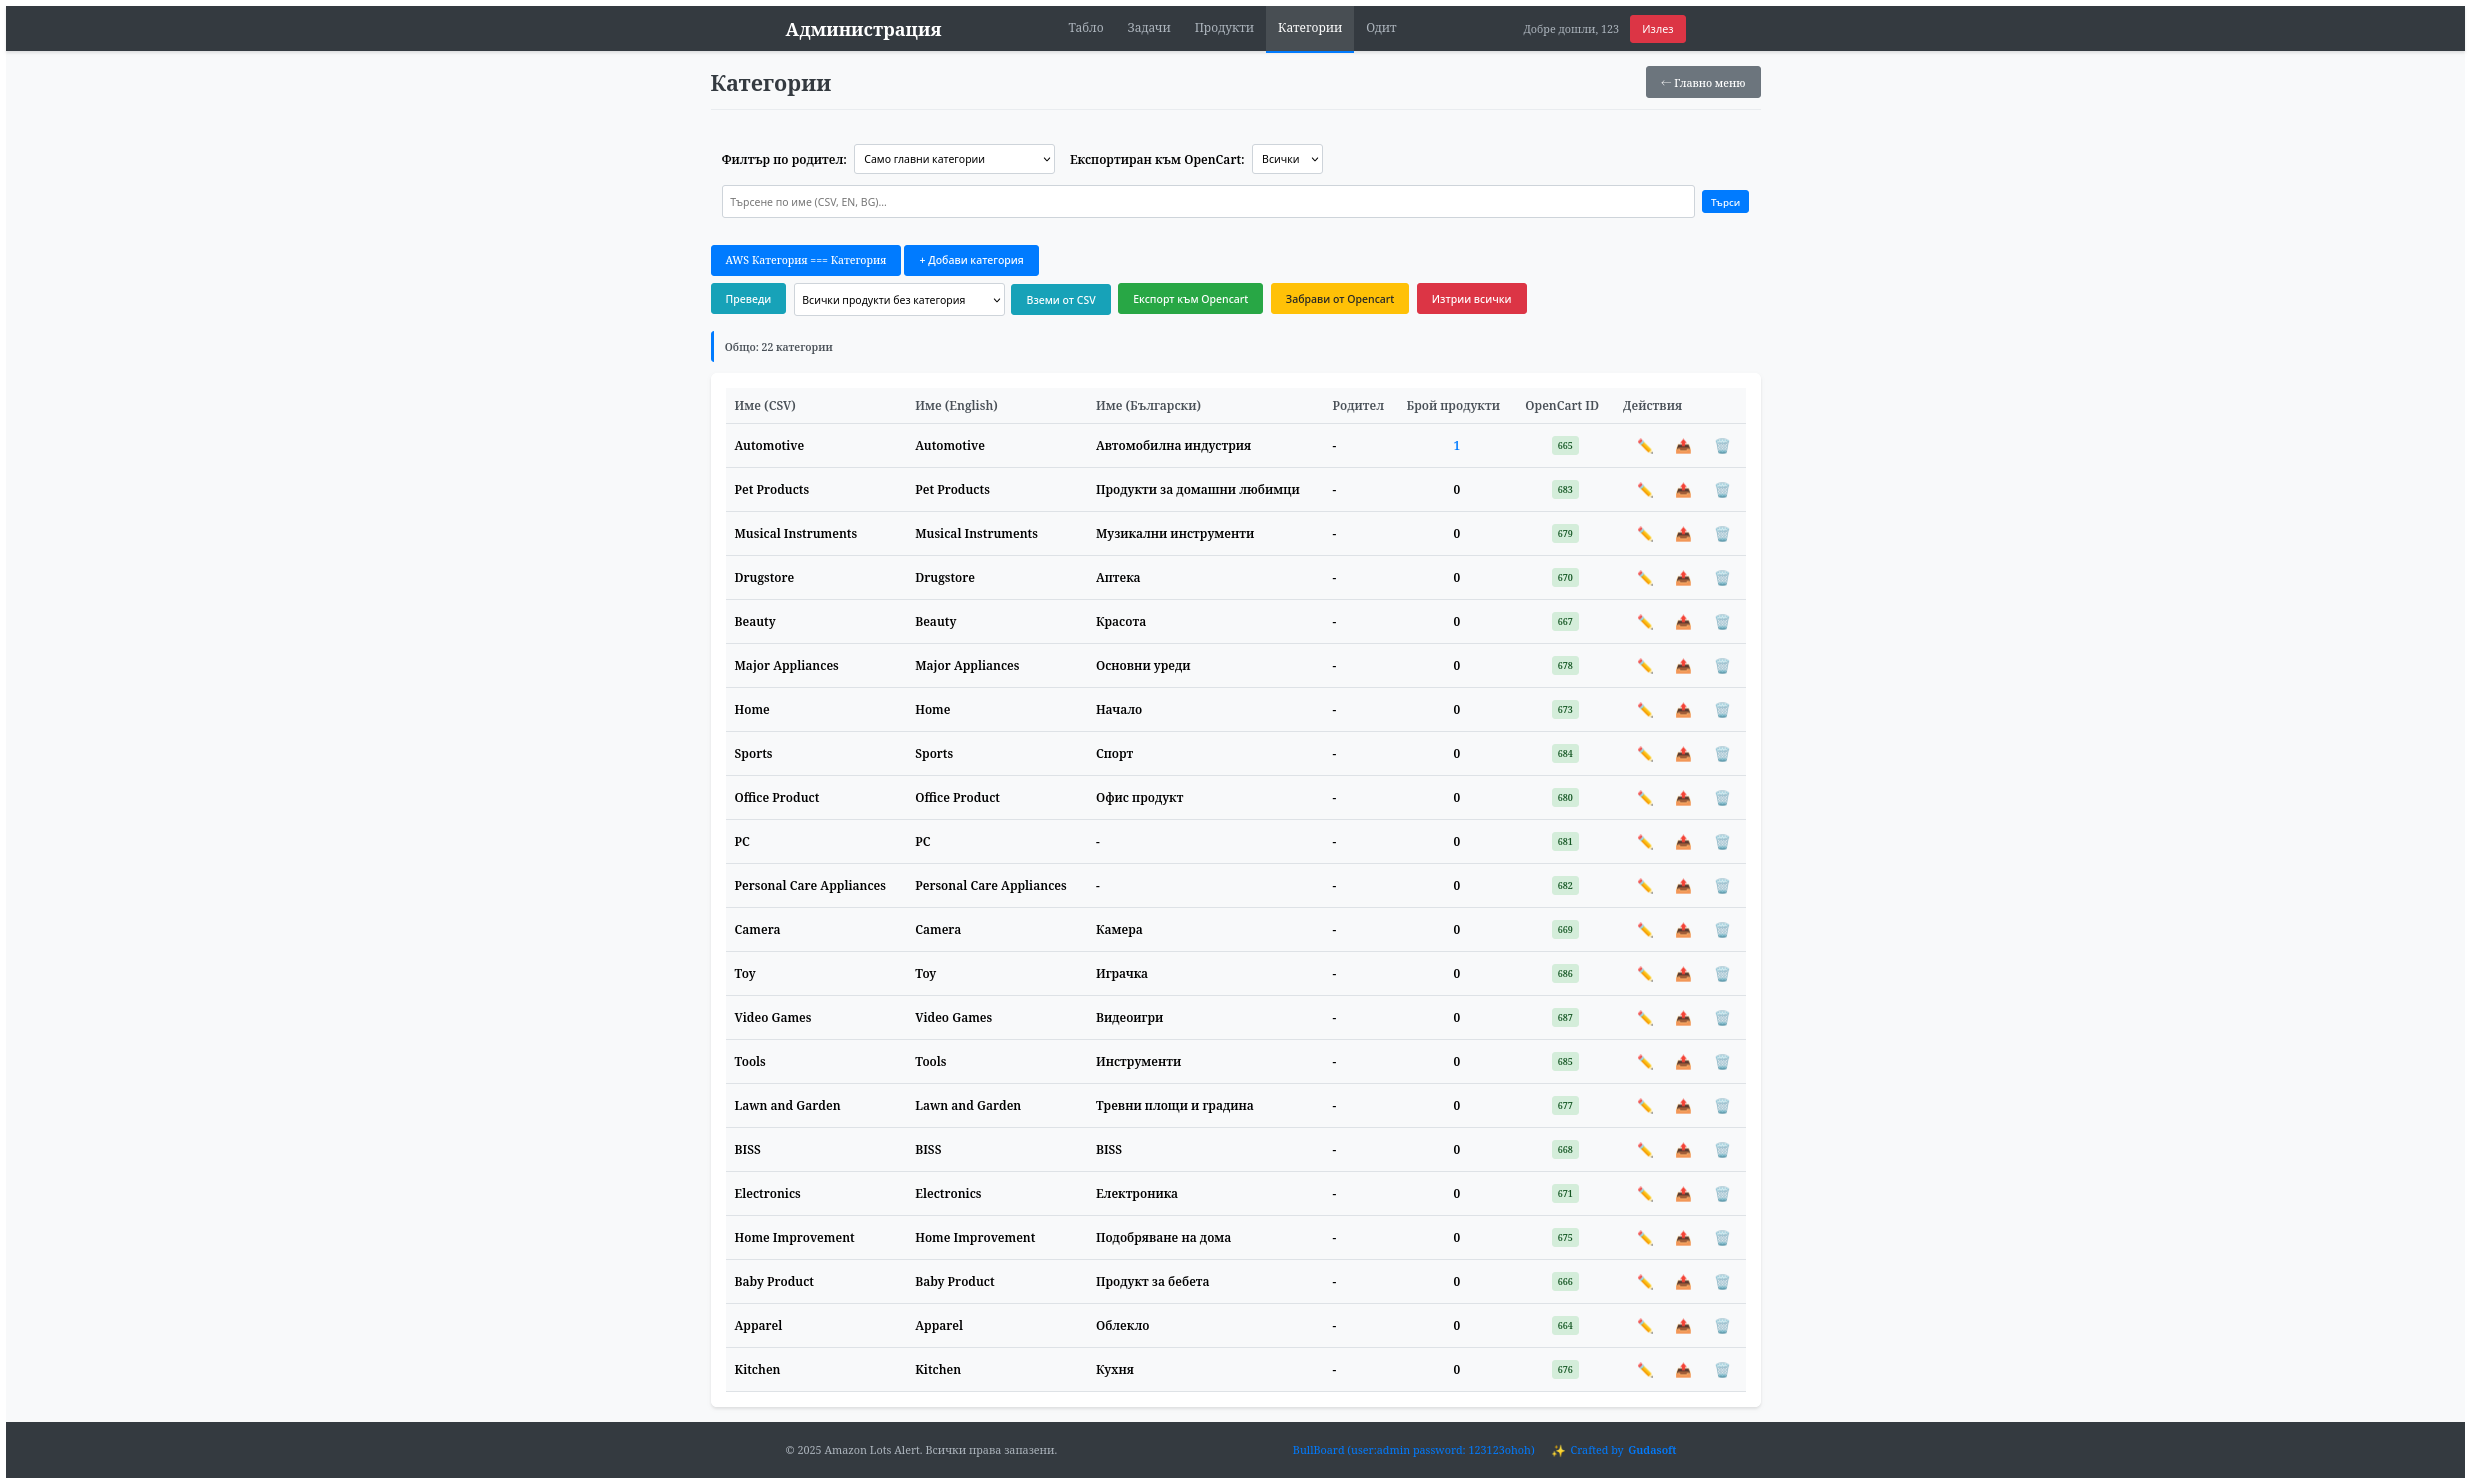The height and width of the screenshot is (1484, 2471).
Task: Switch to the Продукти tab
Action: point(1223,28)
